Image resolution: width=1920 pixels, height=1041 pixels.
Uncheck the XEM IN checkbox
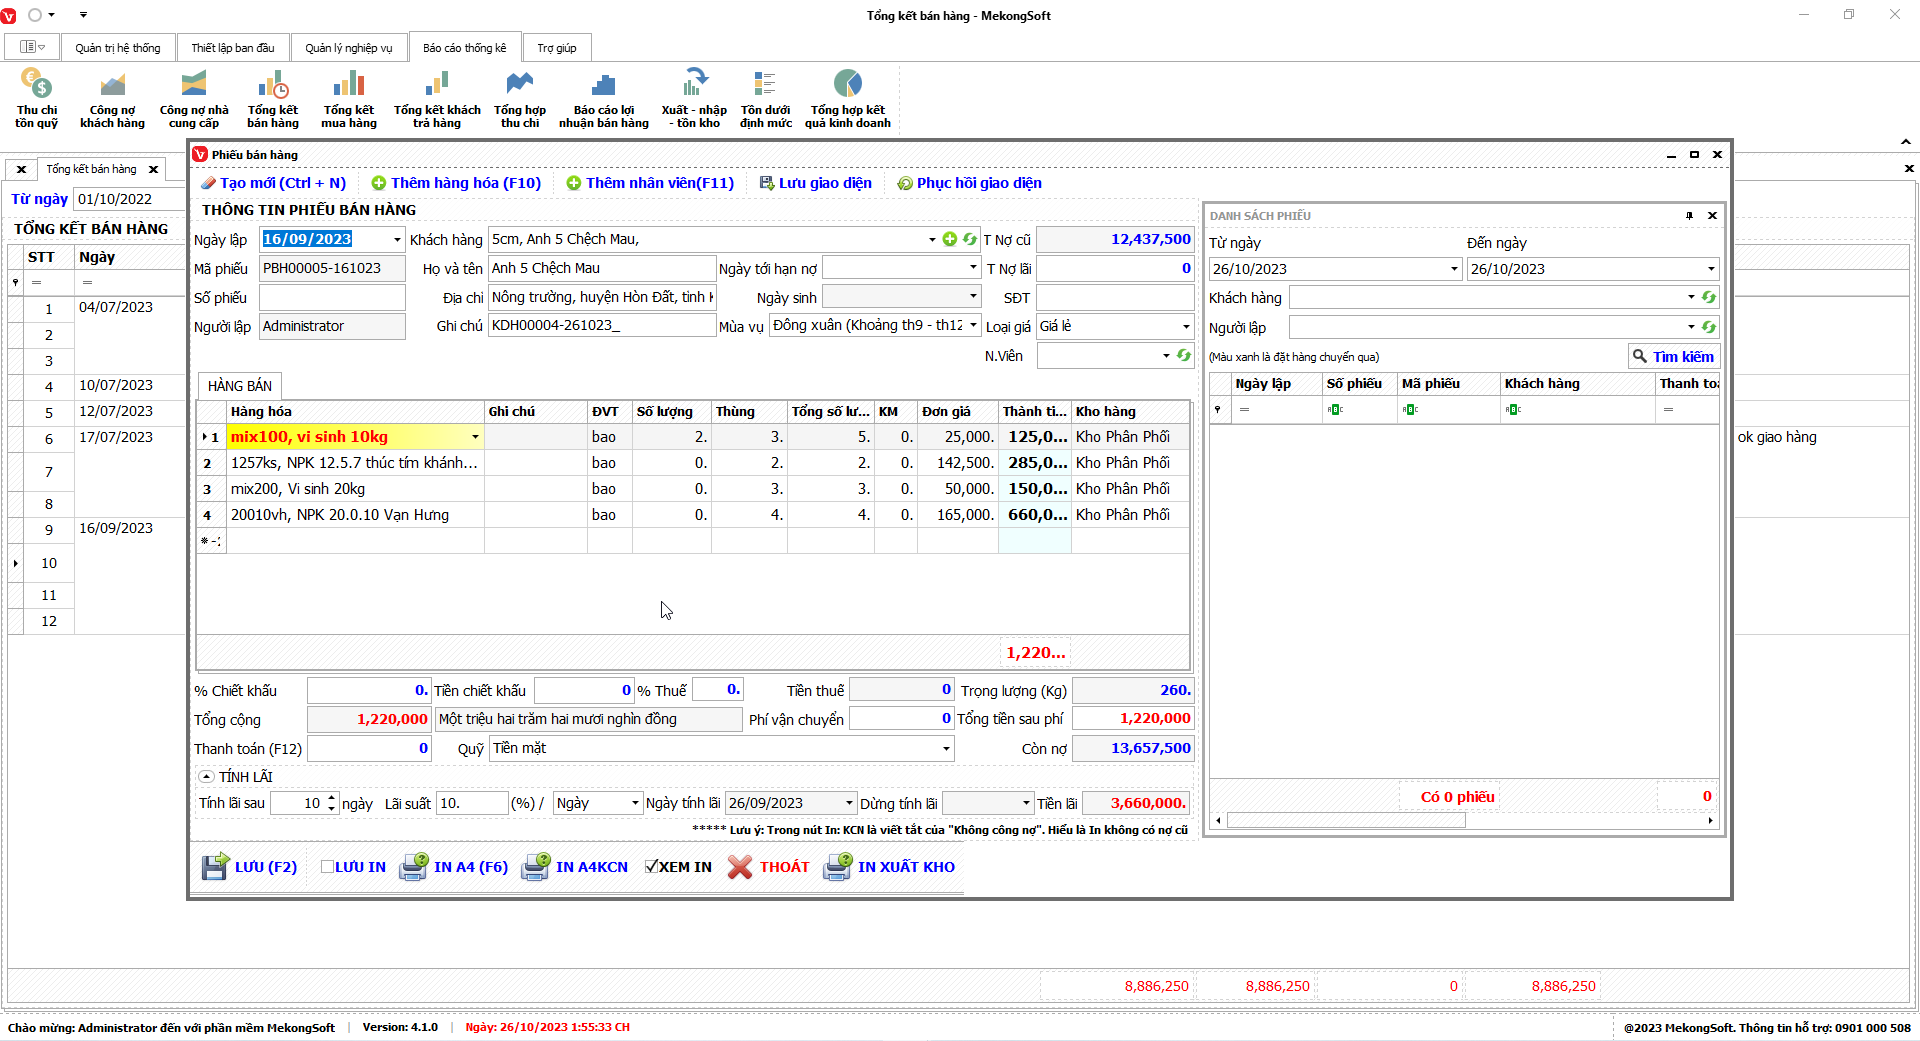pyautogui.click(x=651, y=867)
